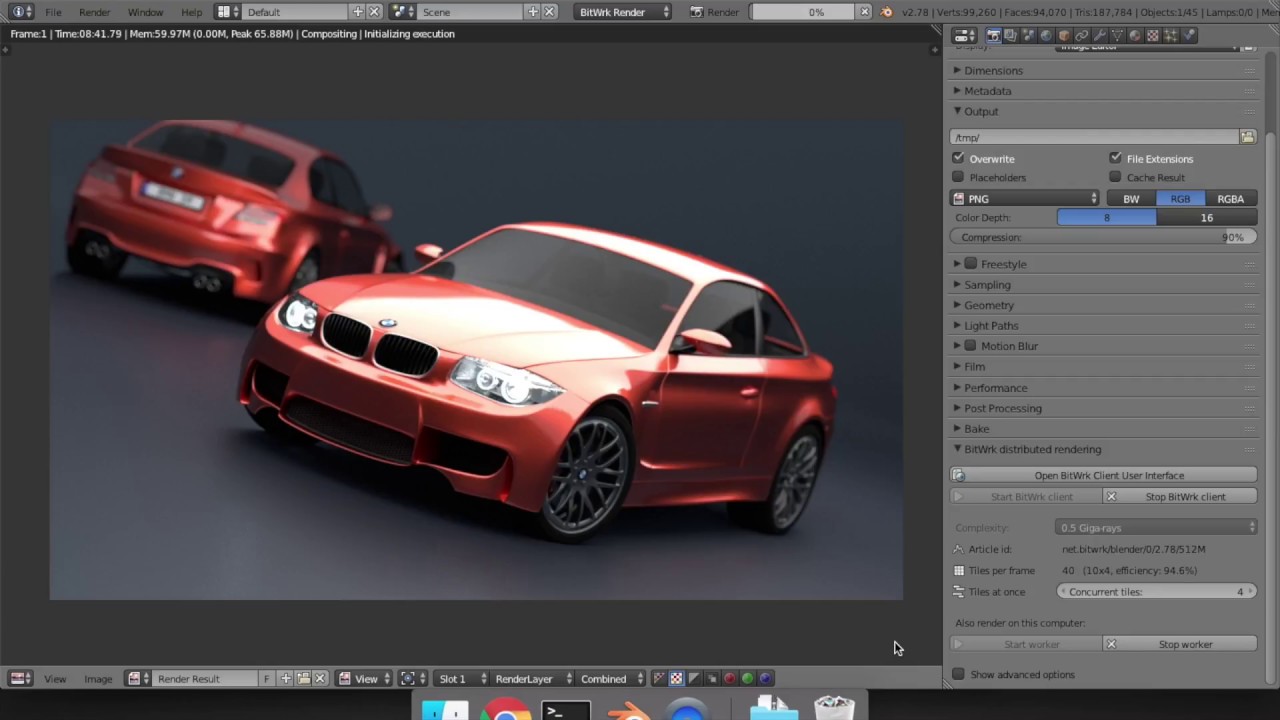The image size is (1280, 720).
Task: Open the Mesh Data properties tab (triangle icon)
Action: [x=1118, y=35]
